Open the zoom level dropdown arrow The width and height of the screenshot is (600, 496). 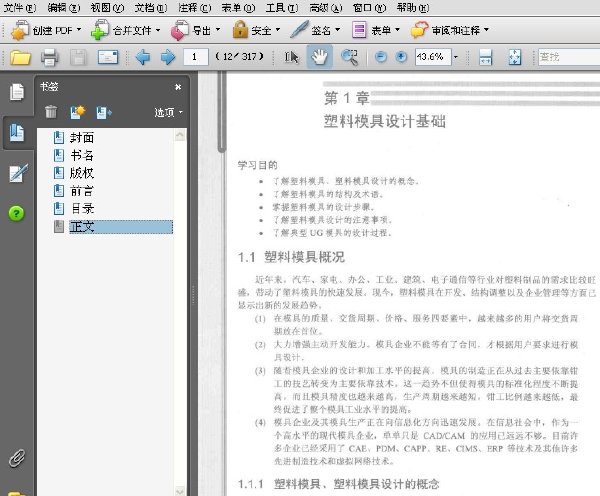(x=456, y=57)
